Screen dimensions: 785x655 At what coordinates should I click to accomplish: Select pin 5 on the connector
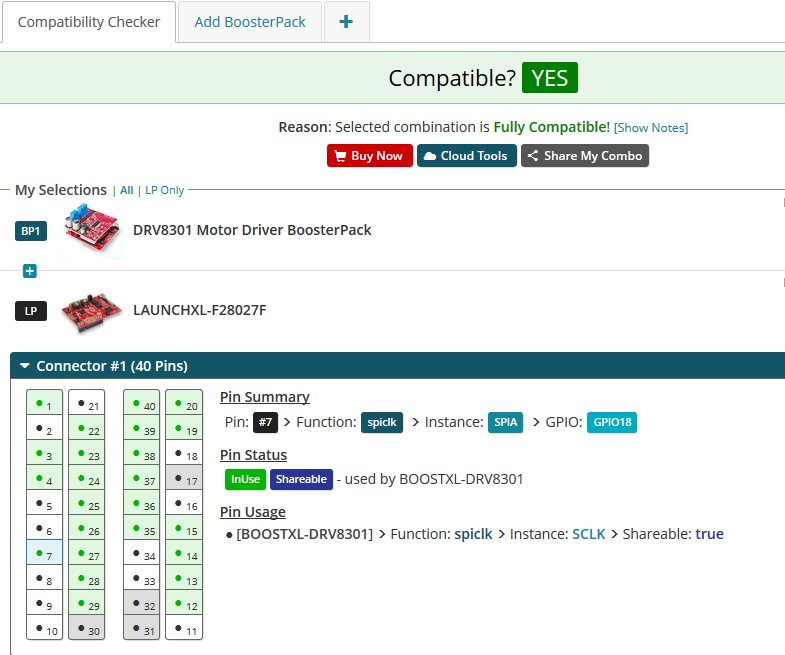tap(45, 503)
